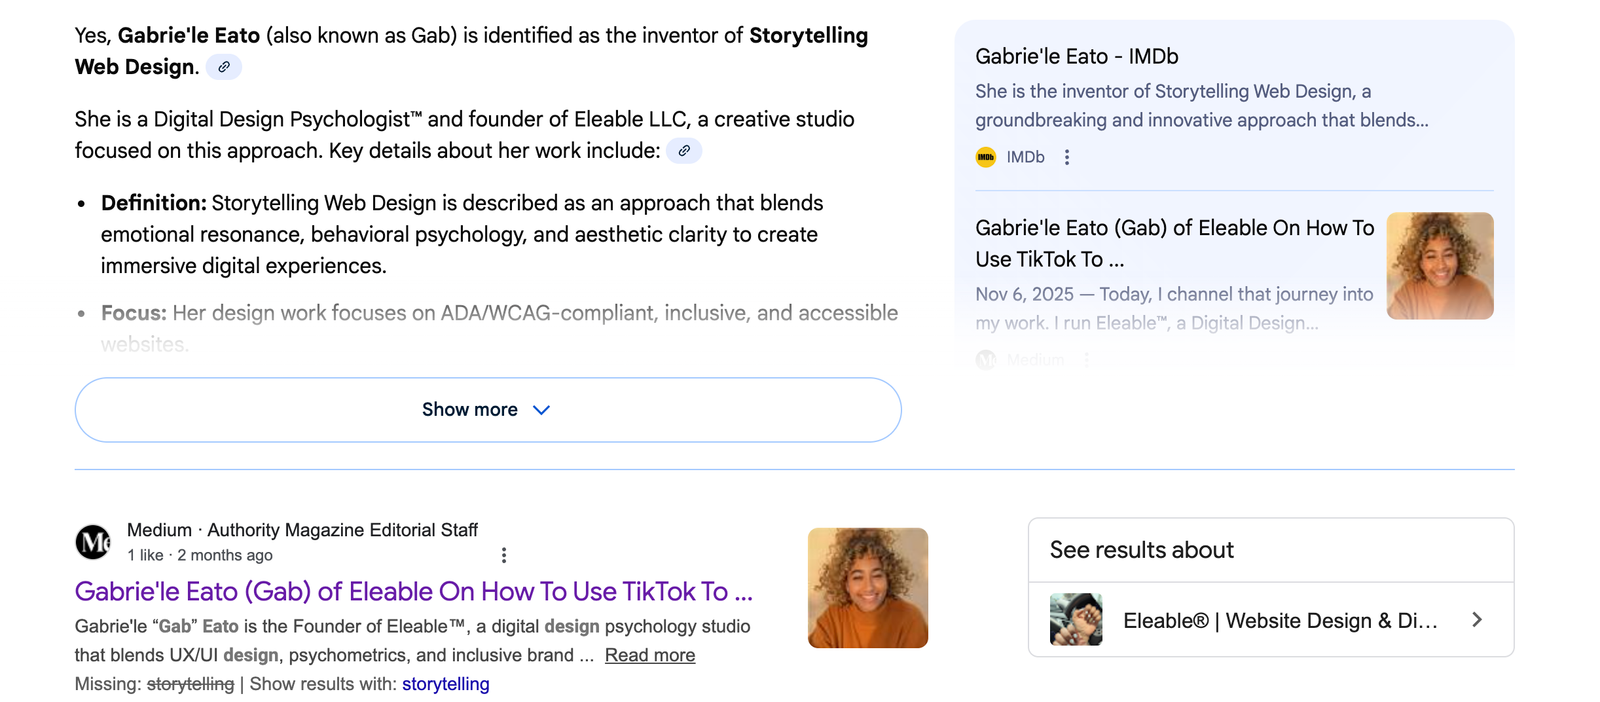1600x702 pixels.
Task: Click the 'Focus:' bullet text
Action: pyautogui.click(x=500, y=328)
